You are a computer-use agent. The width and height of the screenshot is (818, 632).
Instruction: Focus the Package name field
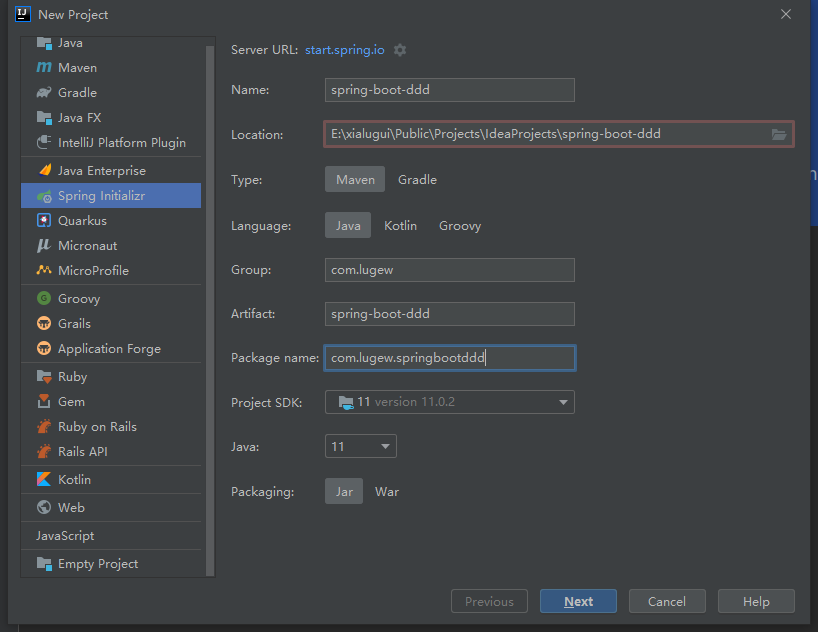coord(450,358)
